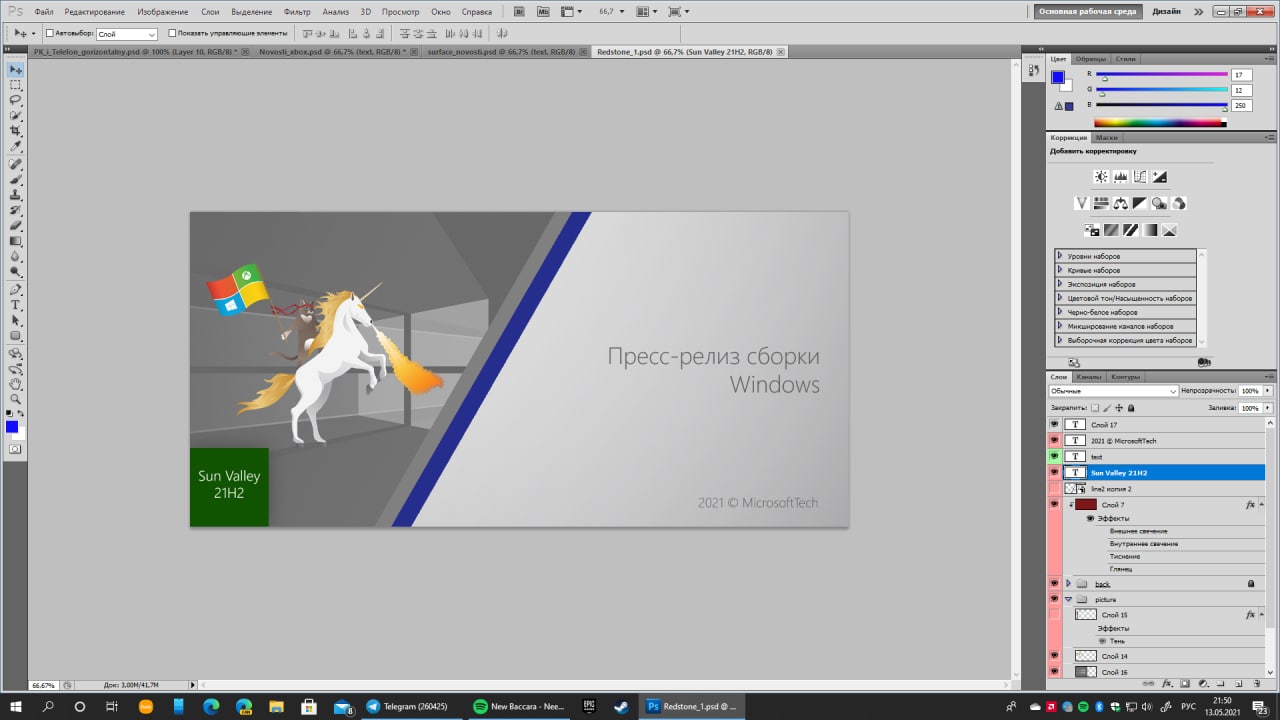This screenshot has width=1280, height=720.
Task: Select the Move tool in the toolbox
Action: tap(15, 69)
